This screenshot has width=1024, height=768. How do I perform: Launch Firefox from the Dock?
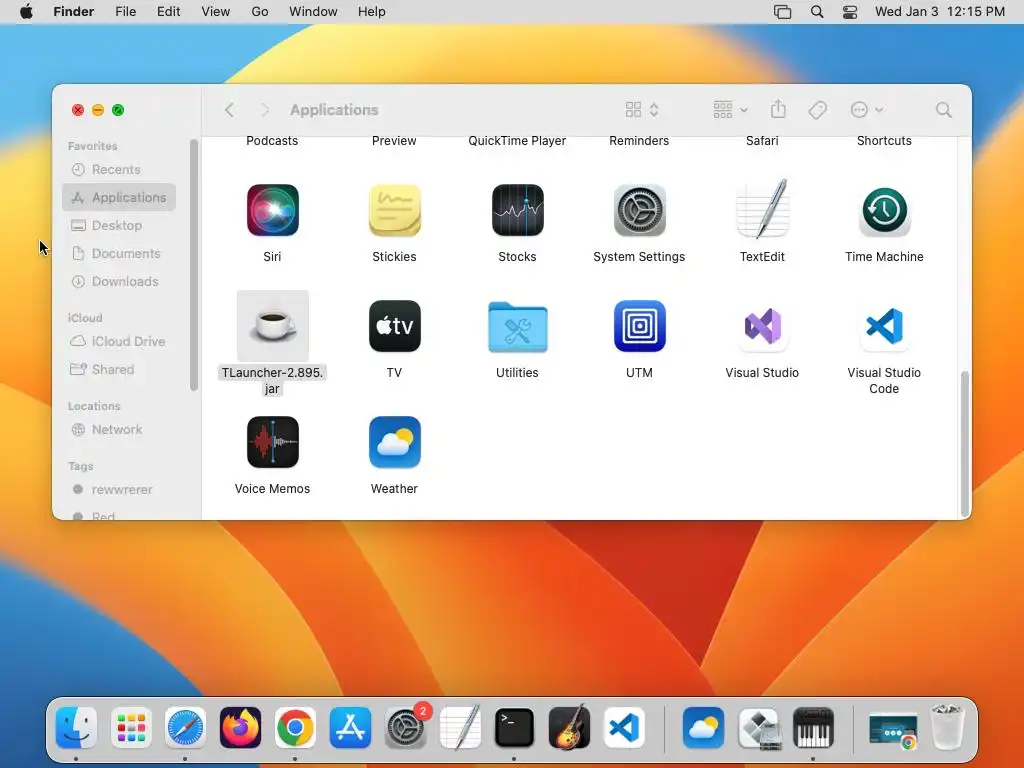240,728
